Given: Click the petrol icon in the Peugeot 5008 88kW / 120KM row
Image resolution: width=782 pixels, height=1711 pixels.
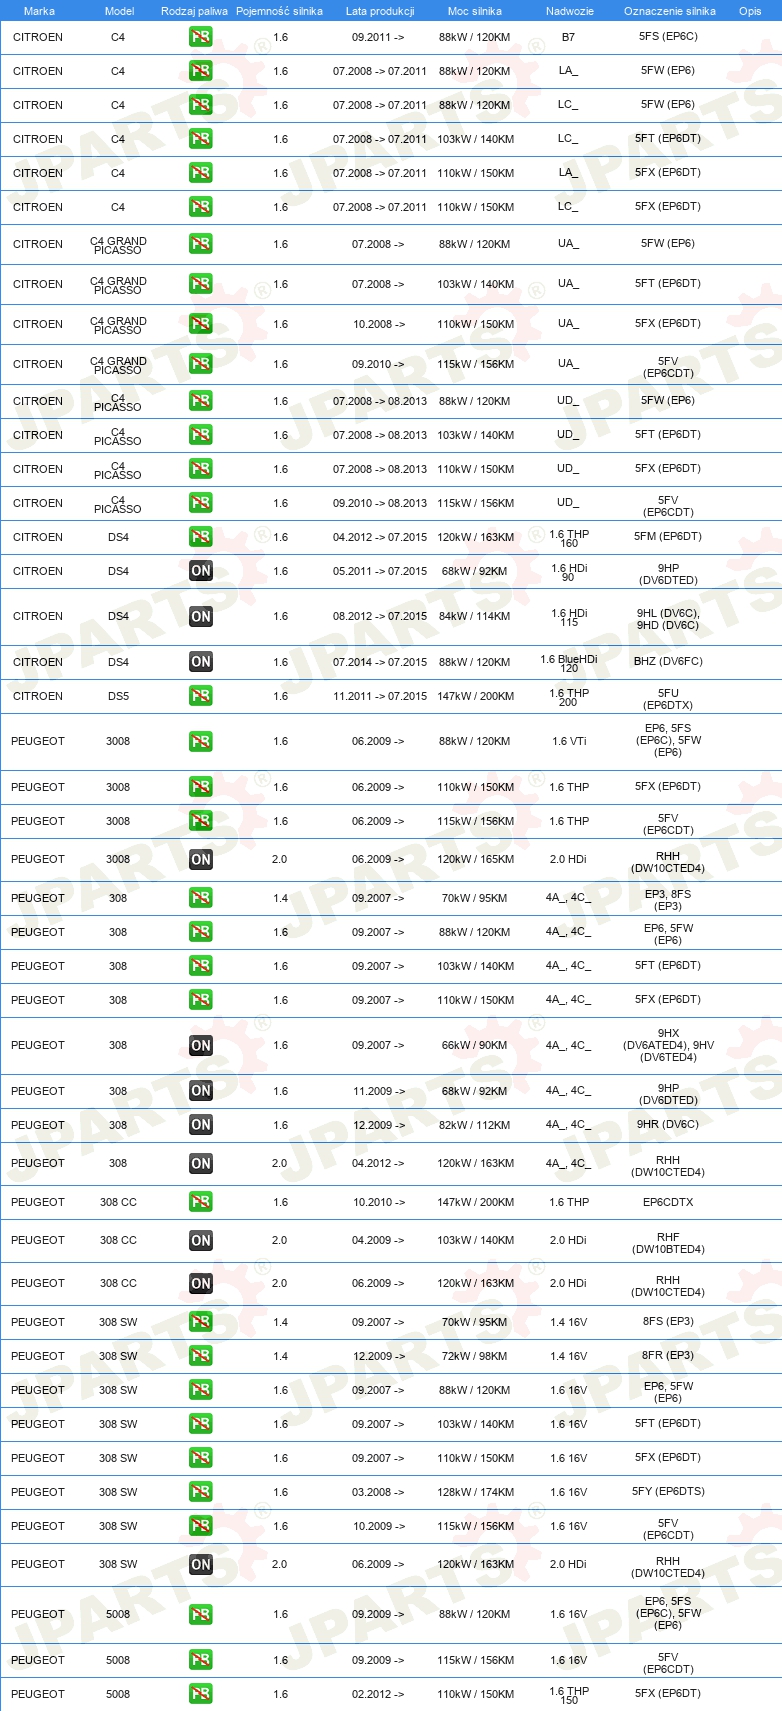Looking at the screenshot, I should coord(201,1614).
